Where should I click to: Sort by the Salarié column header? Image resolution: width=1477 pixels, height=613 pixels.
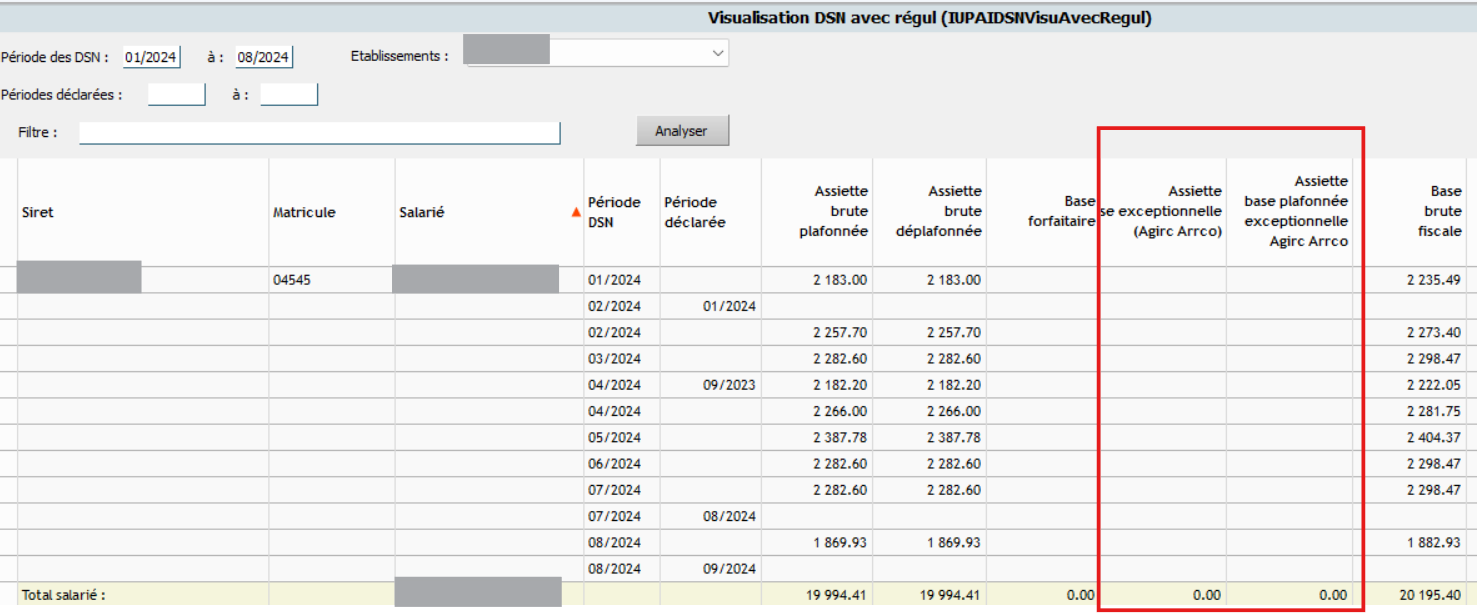(x=422, y=212)
